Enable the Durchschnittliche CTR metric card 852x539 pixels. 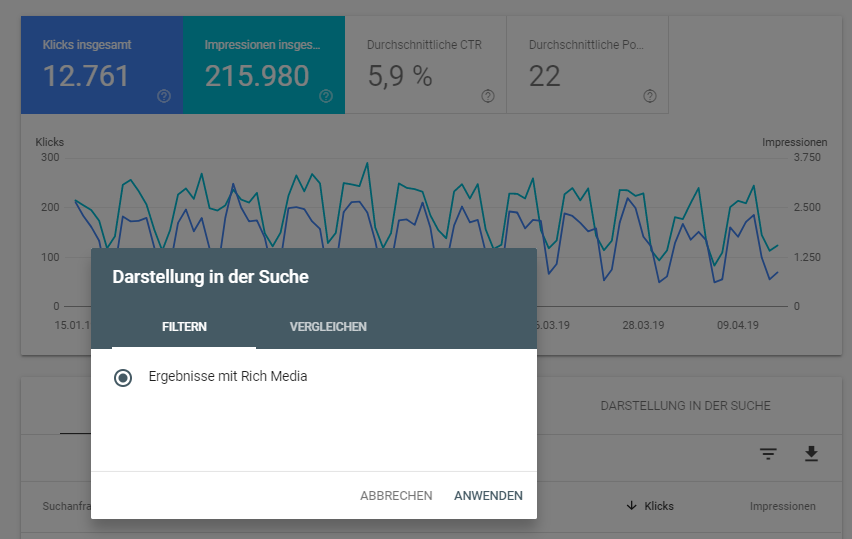pyautogui.click(x=426, y=64)
